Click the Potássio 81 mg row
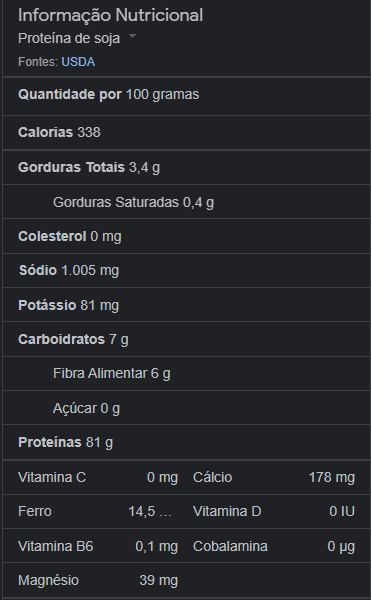The height and width of the screenshot is (600, 371). click(186, 305)
